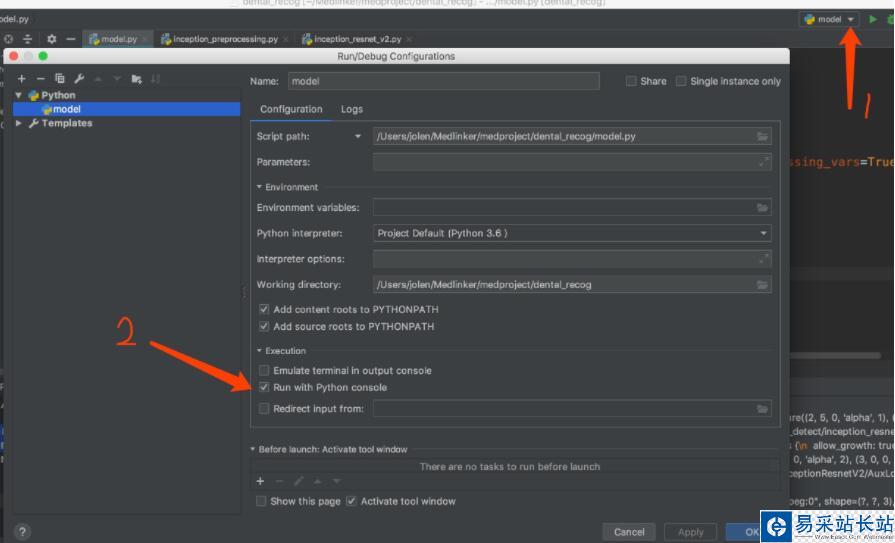Select model configuration in tree
The width and height of the screenshot is (895, 543).
pyautogui.click(x=127, y=109)
